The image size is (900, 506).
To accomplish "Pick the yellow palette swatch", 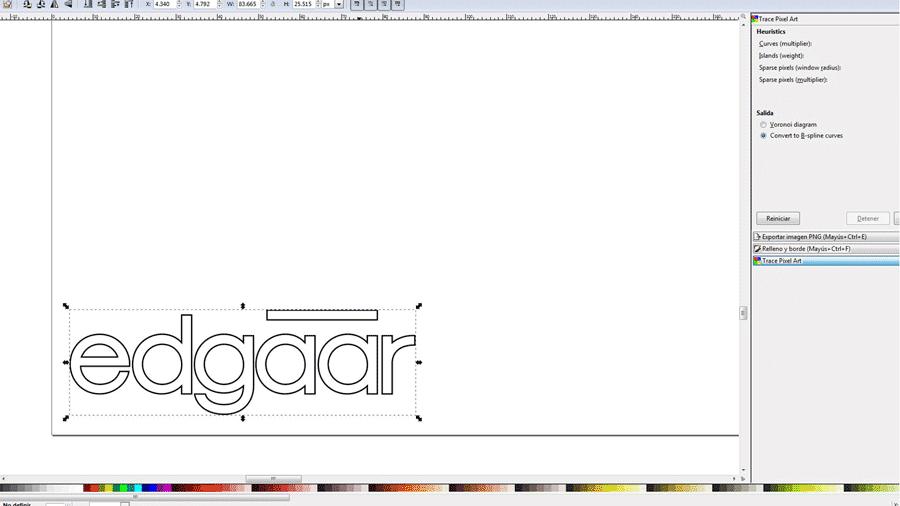I will point(108,488).
